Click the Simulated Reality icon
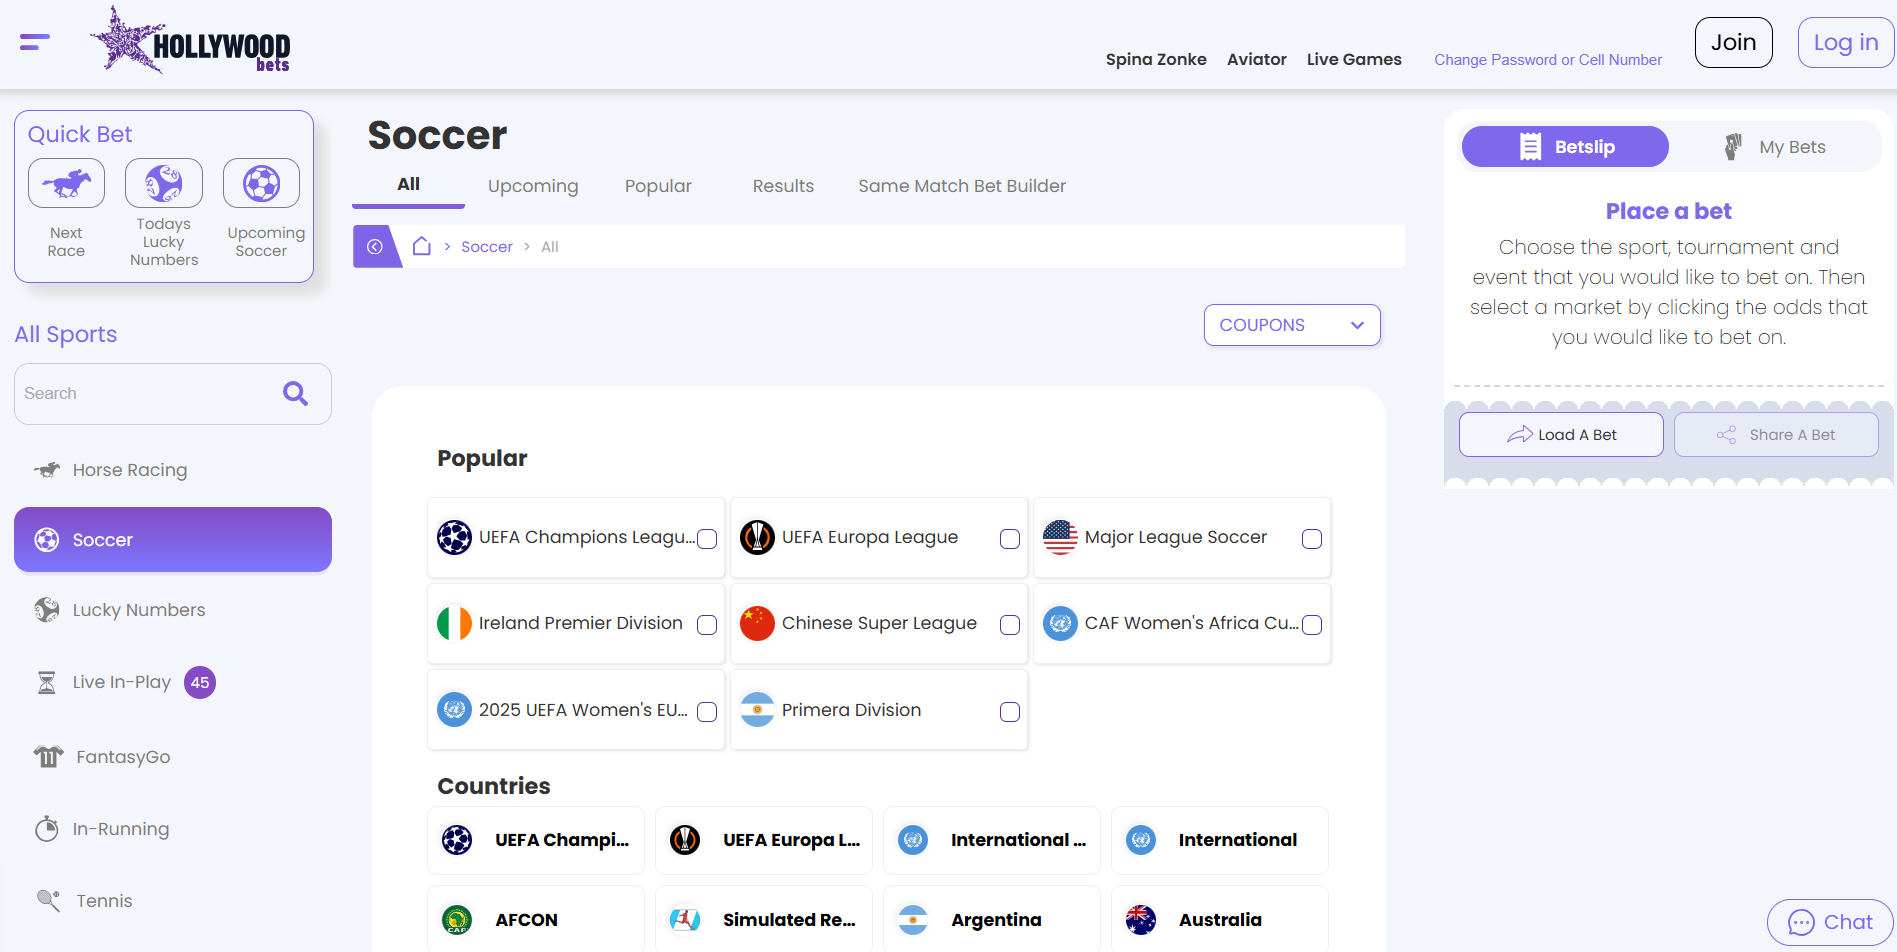Screen dimensions: 1897x952 tap(685, 920)
